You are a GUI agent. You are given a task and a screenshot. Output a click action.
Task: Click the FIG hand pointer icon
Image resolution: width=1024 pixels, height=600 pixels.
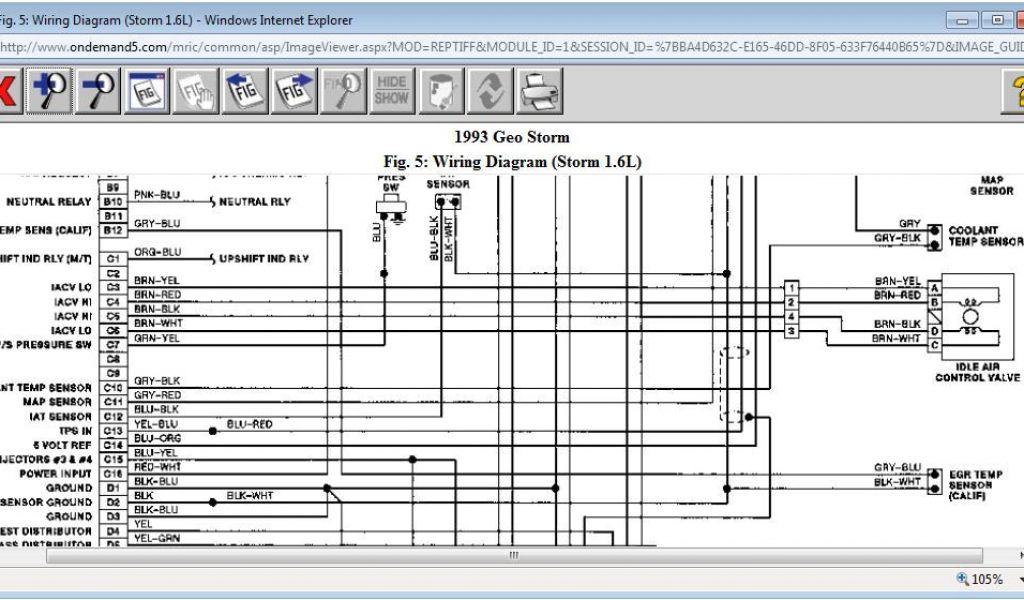tap(196, 92)
